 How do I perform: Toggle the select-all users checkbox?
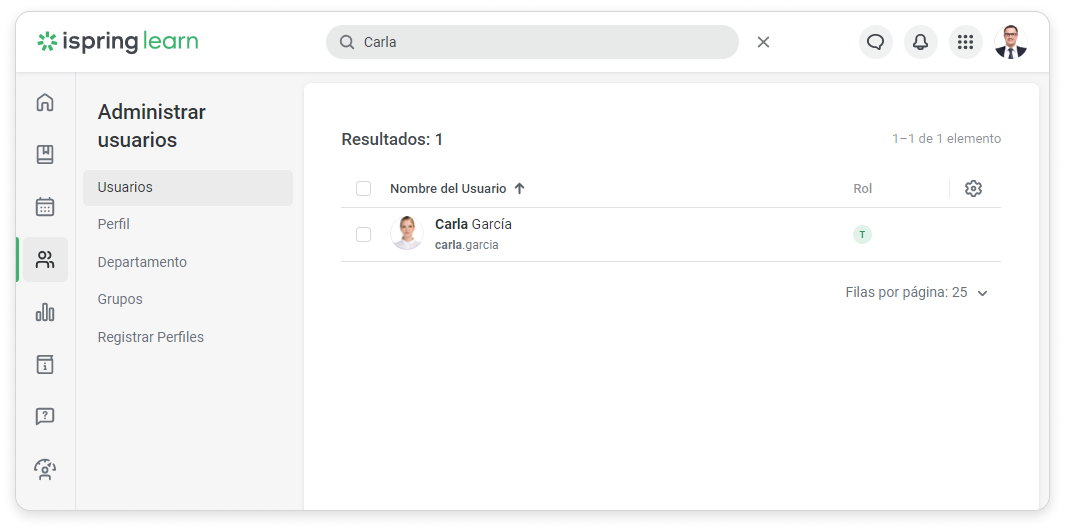(x=364, y=188)
